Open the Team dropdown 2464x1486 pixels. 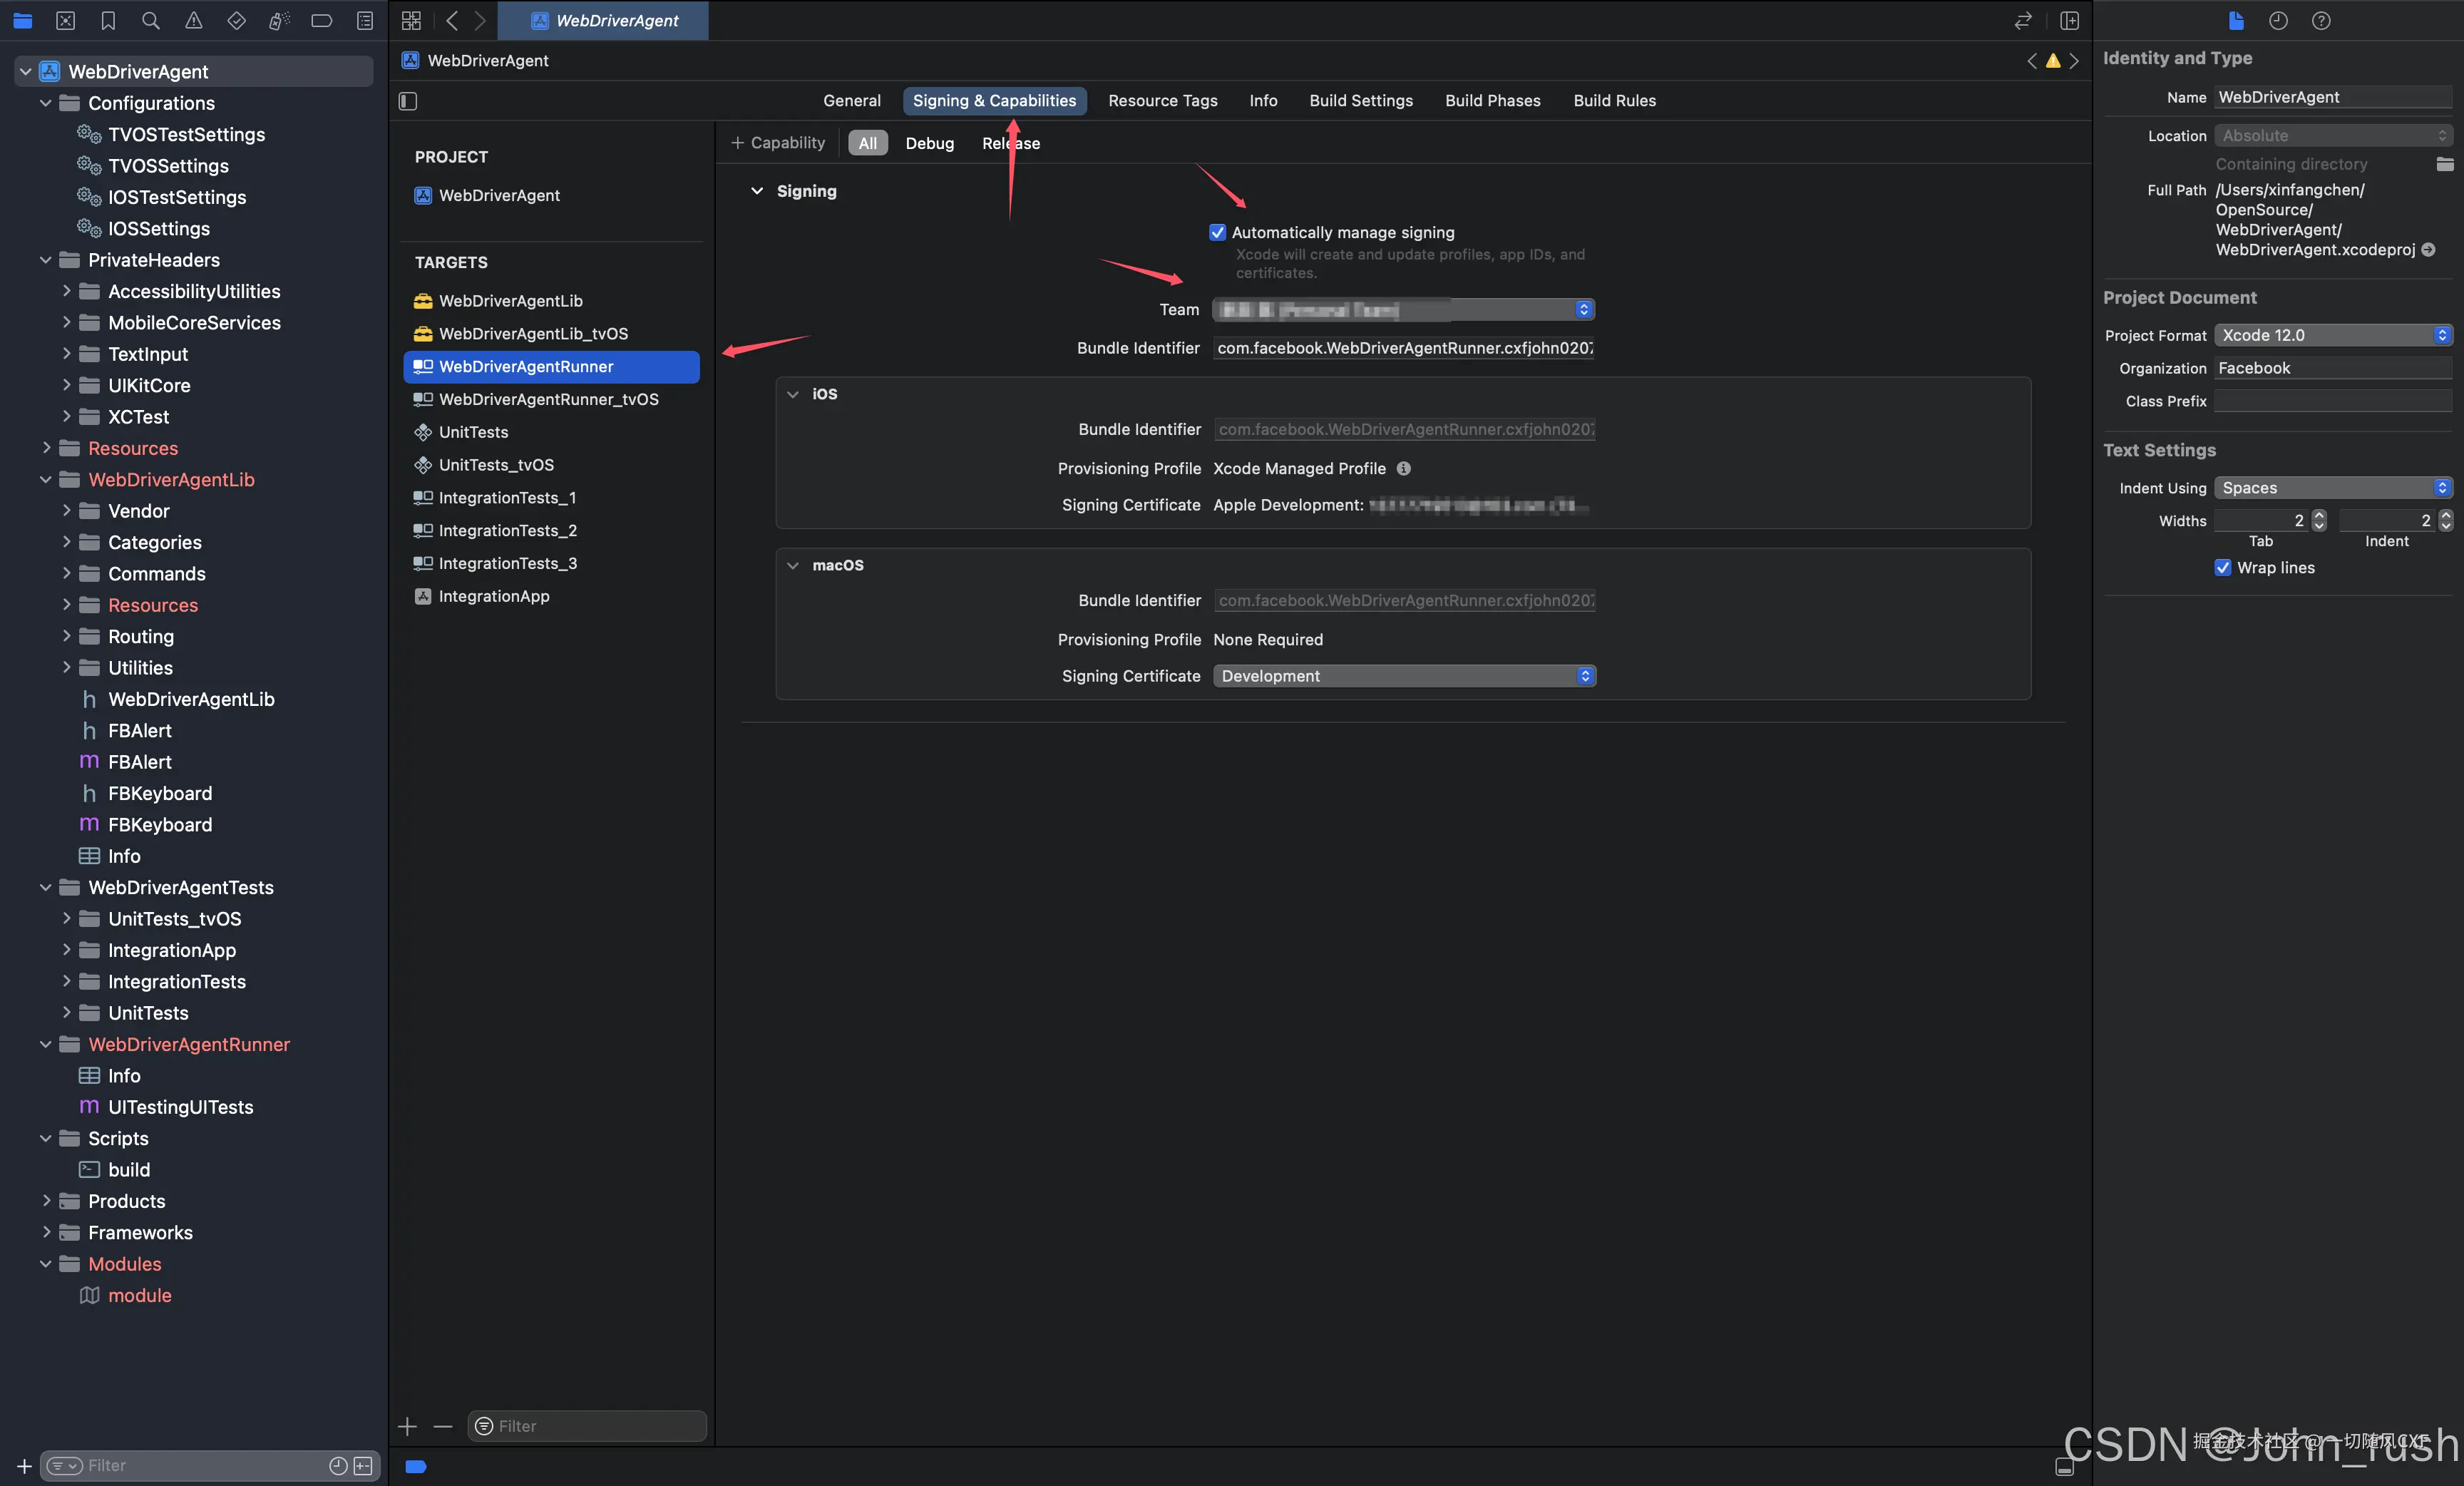pos(1403,310)
